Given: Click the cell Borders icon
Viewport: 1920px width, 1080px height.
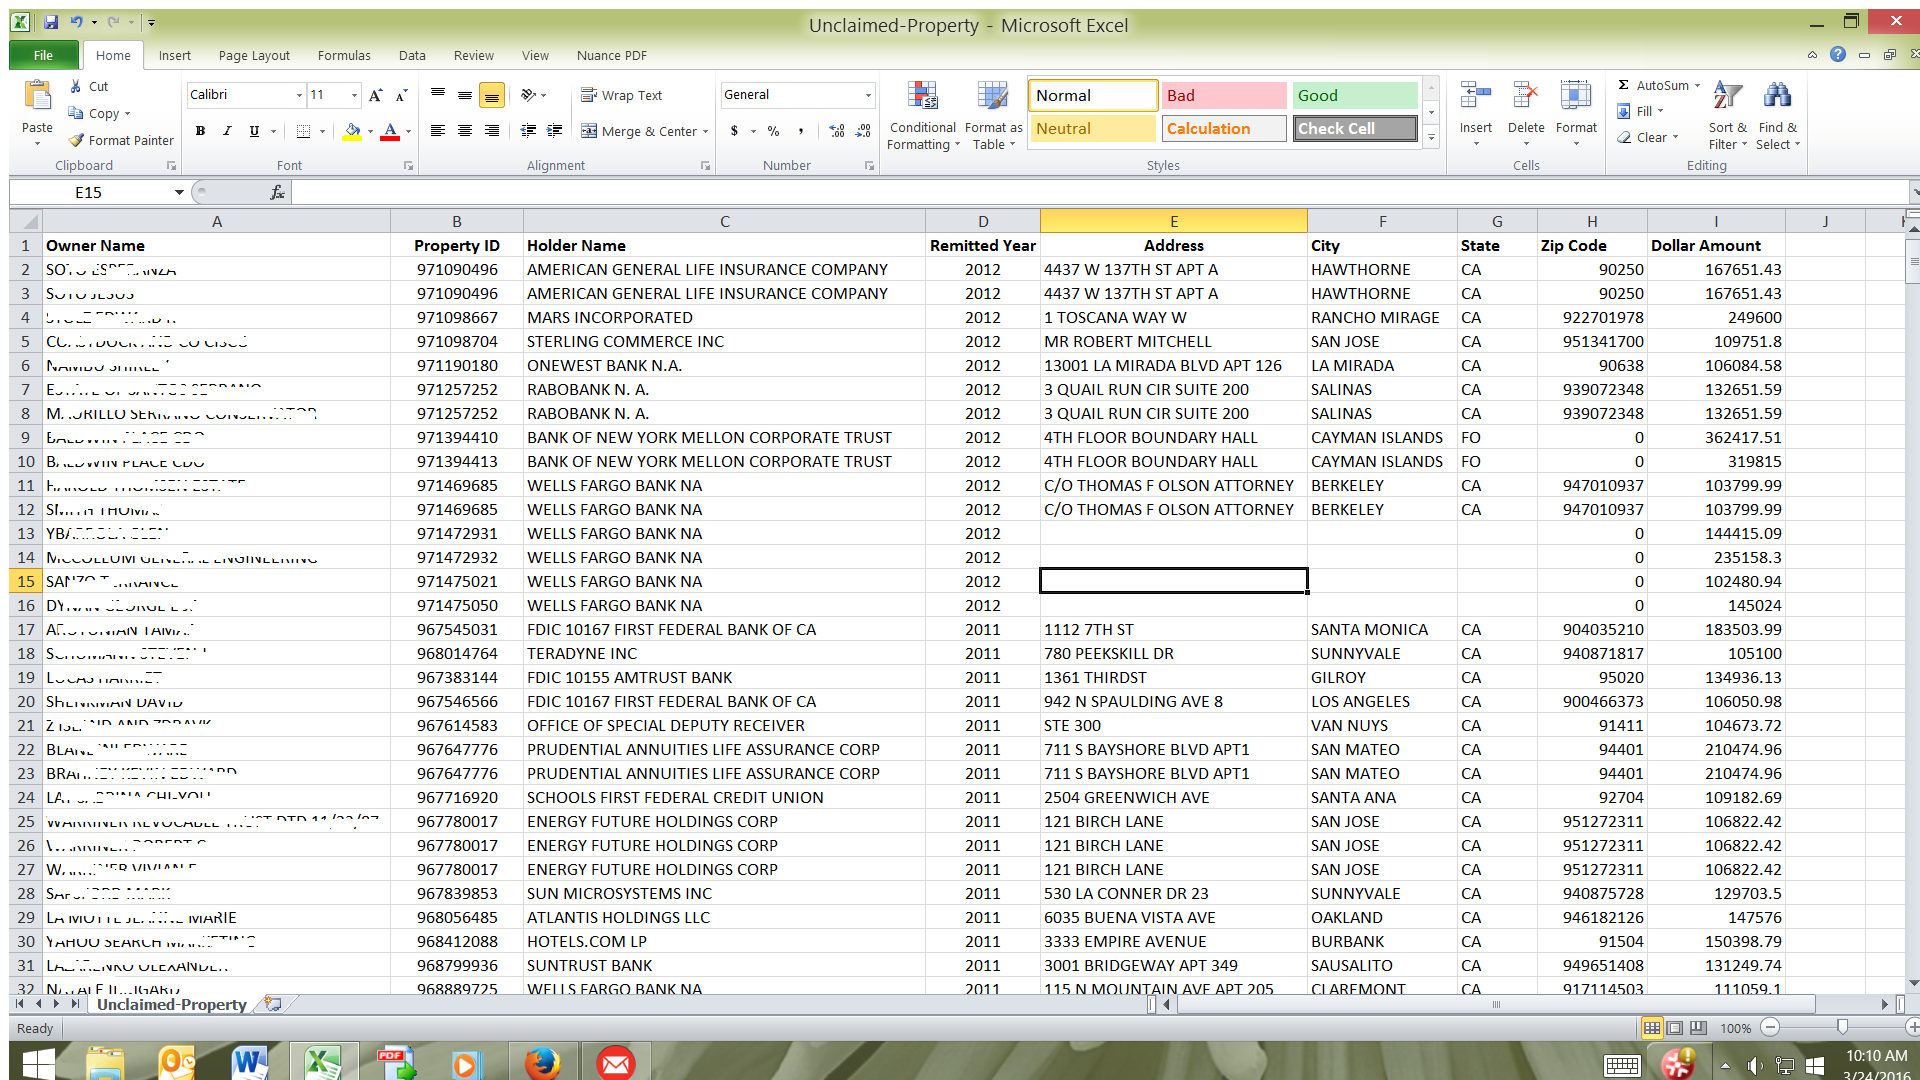Looking at the screenshot, I should (304, 131).
